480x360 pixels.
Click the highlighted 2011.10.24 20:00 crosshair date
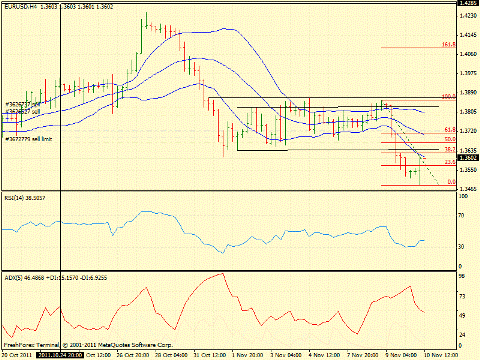click(60, 355)
